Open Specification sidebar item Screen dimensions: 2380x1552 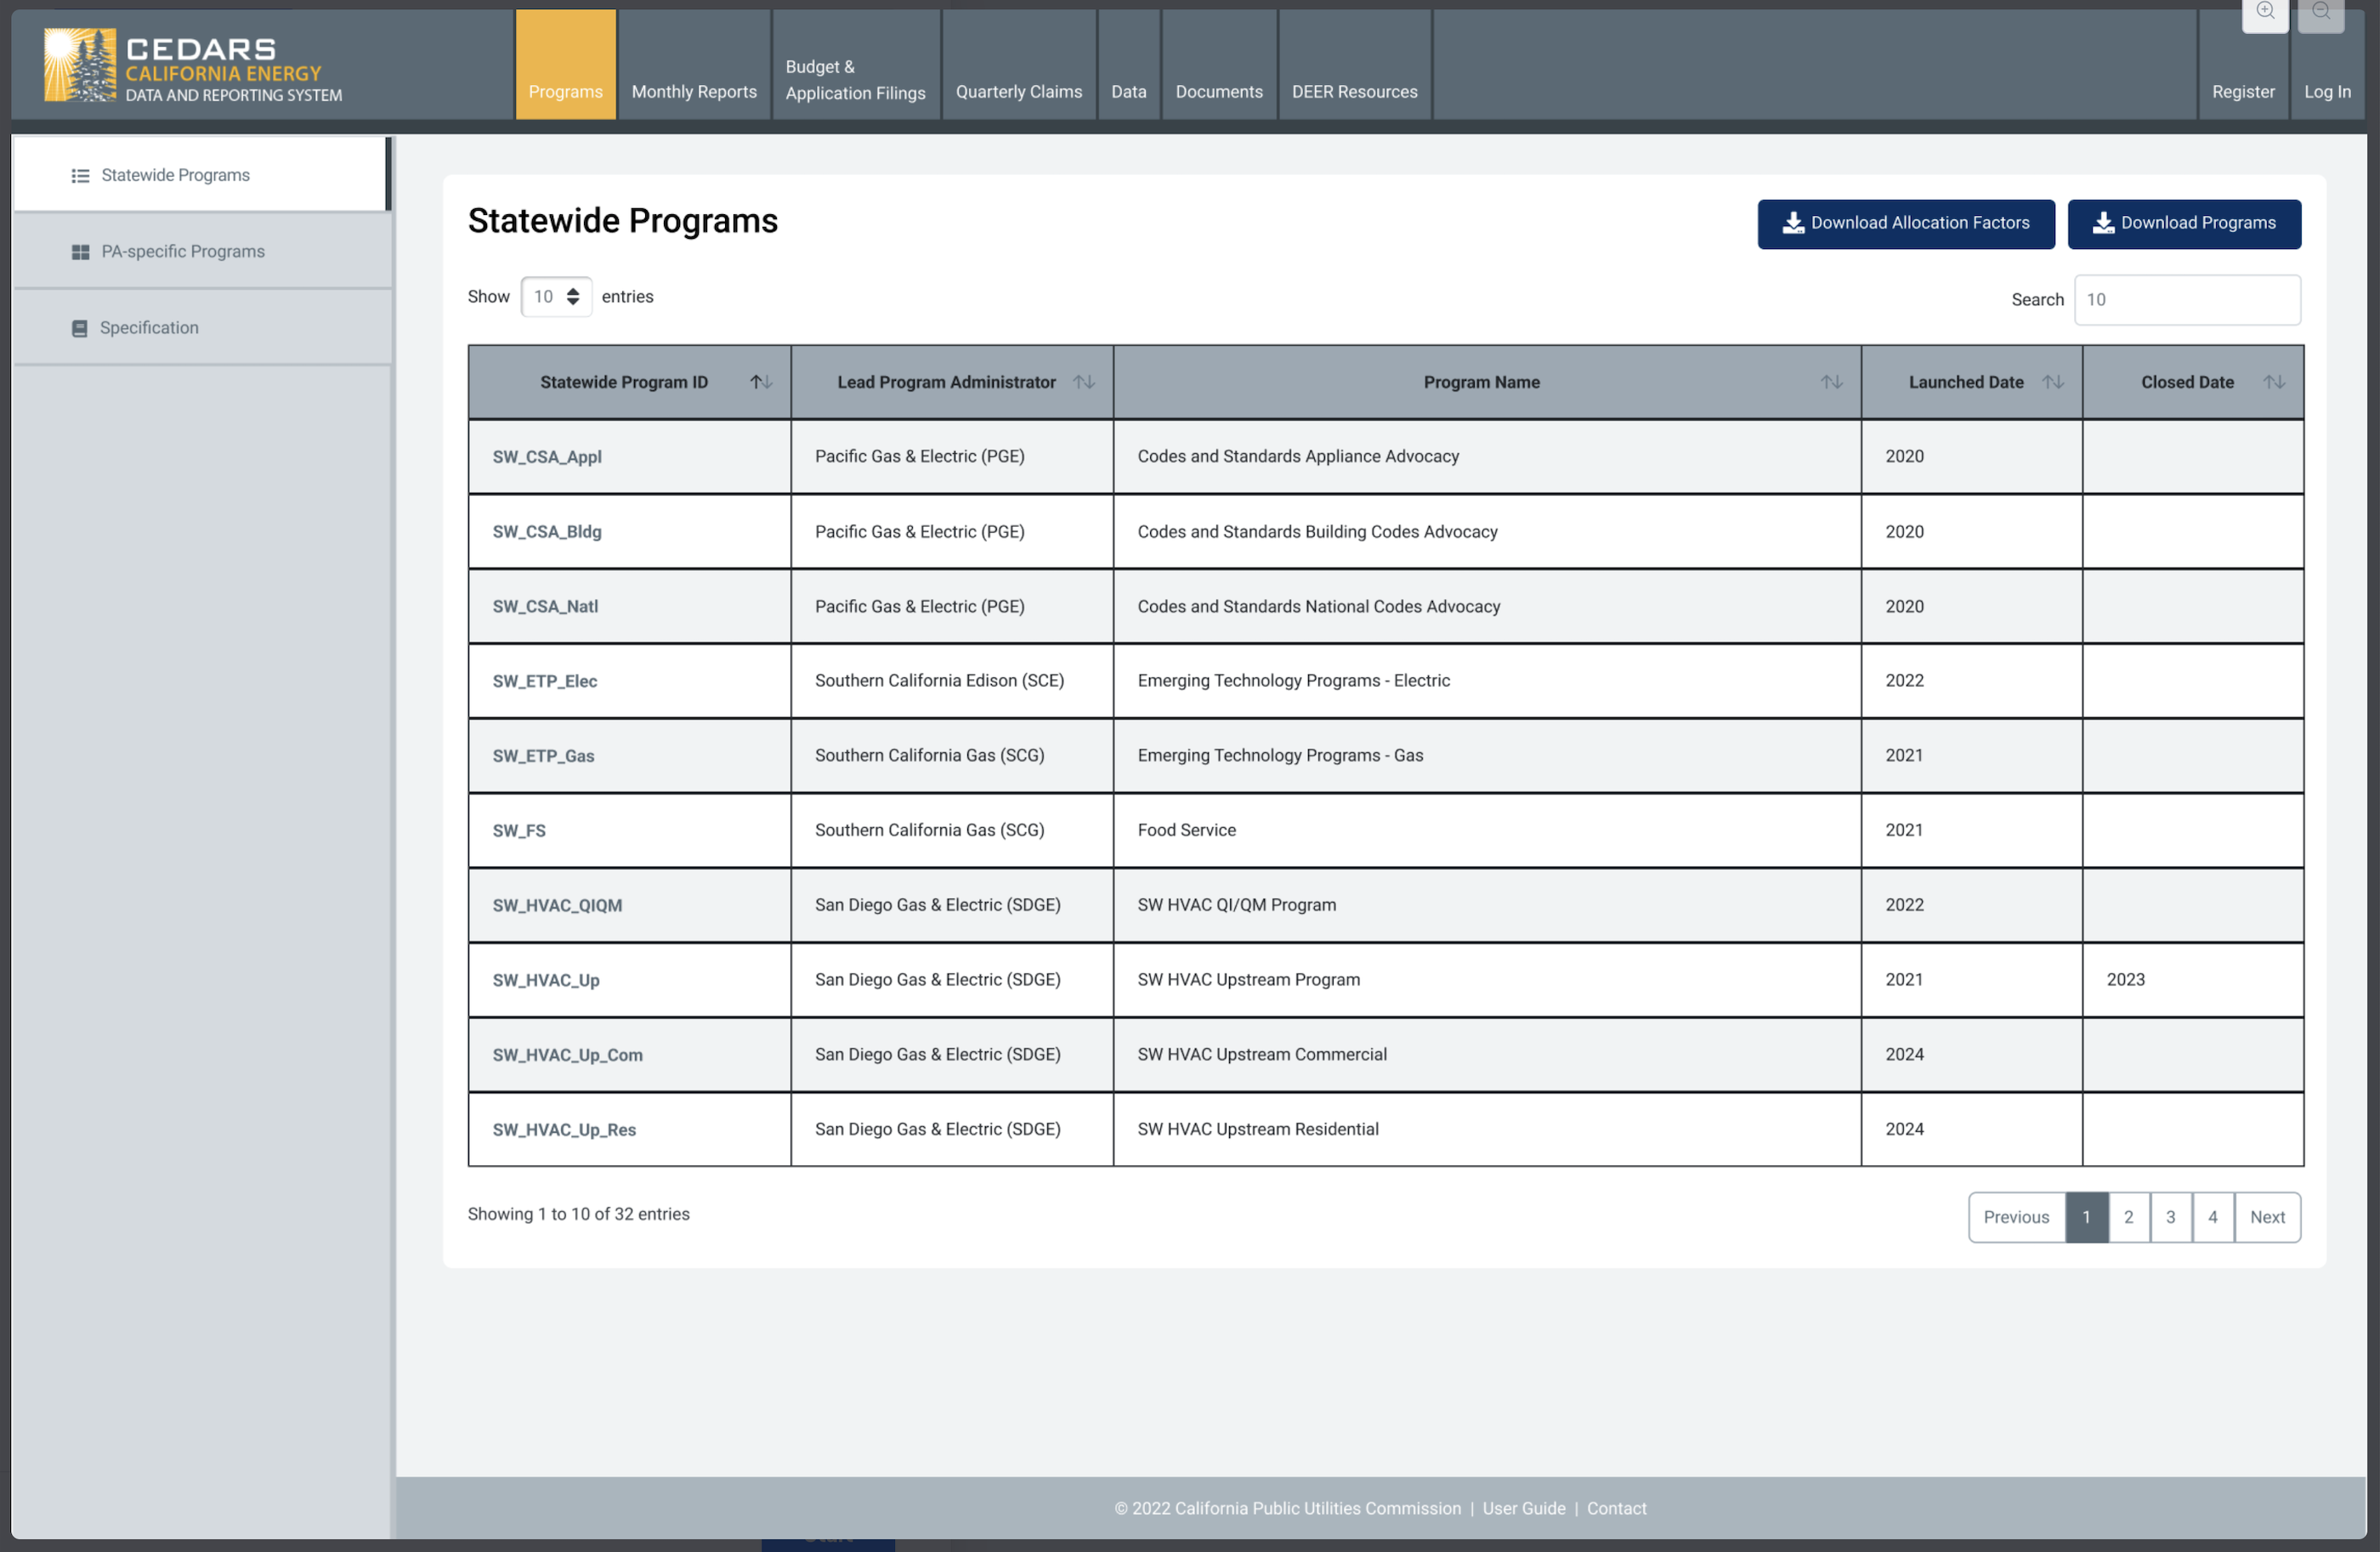click(x=149, y=328)
